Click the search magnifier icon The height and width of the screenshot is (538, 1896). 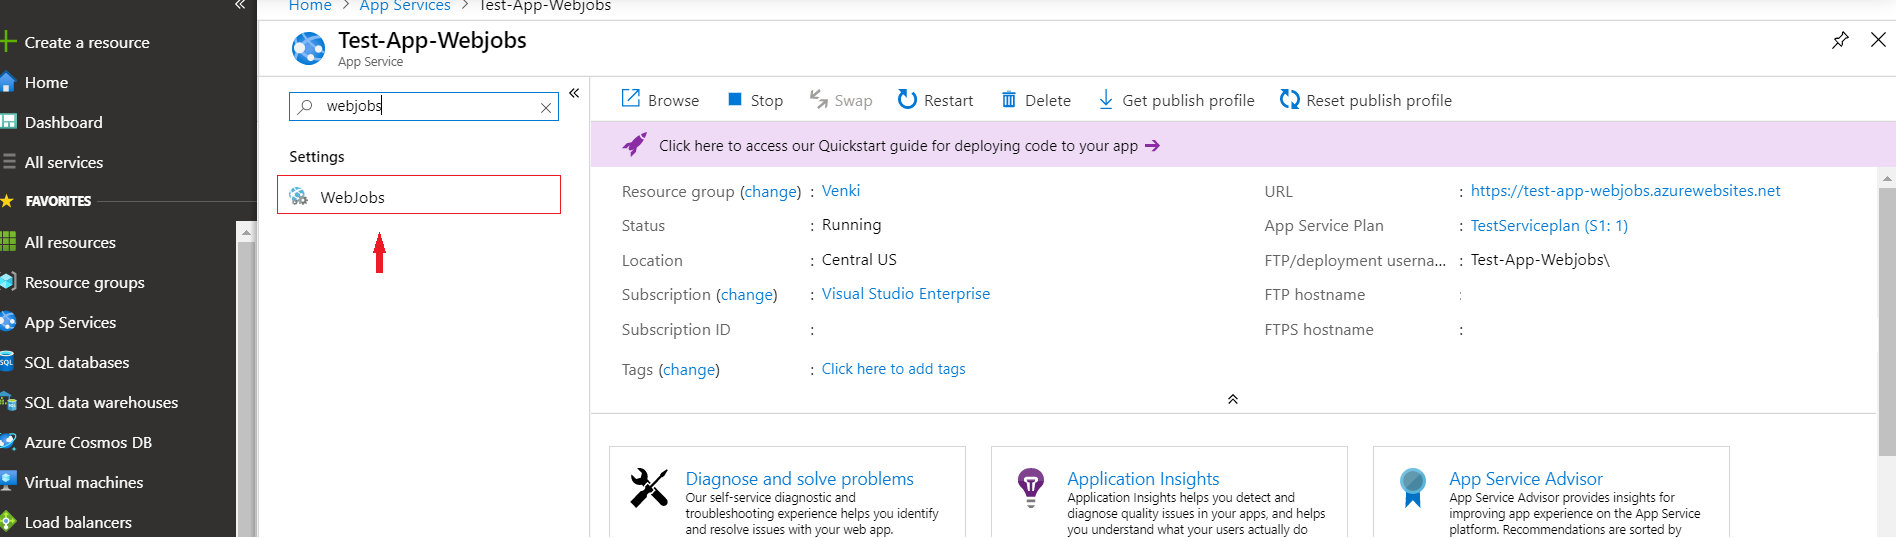coord(305,106)
